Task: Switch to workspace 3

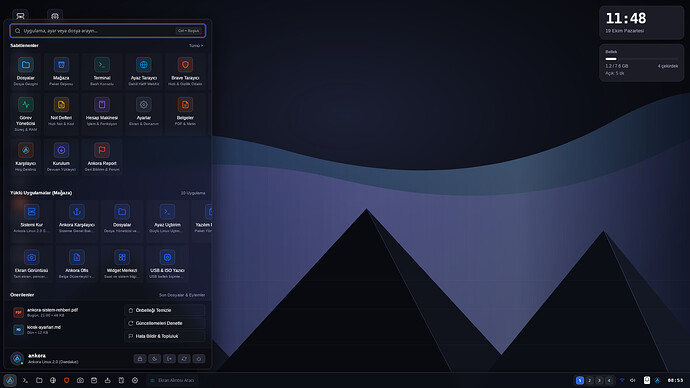Action: pyautogui.click(x=599, y=381)
